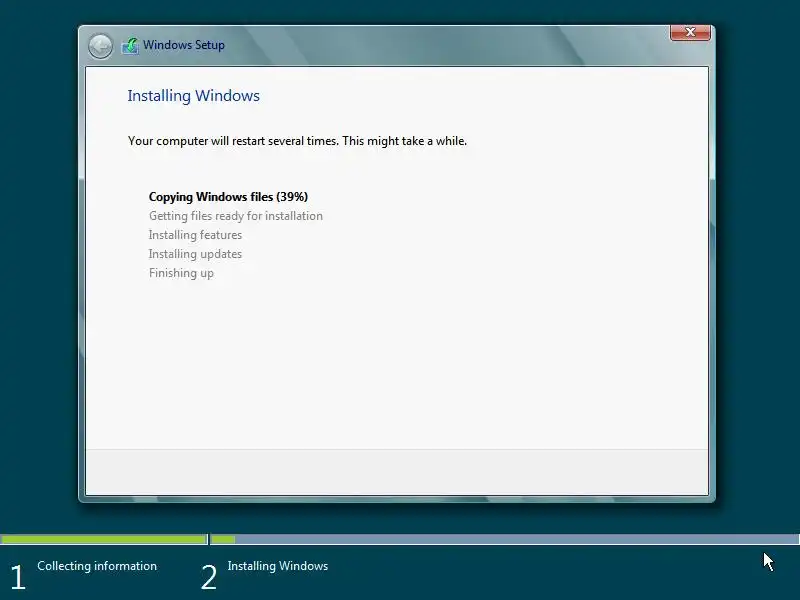Click the Installing Windows stage progress bar
This screenshot has width=800, height=600.
click(505, 539)
